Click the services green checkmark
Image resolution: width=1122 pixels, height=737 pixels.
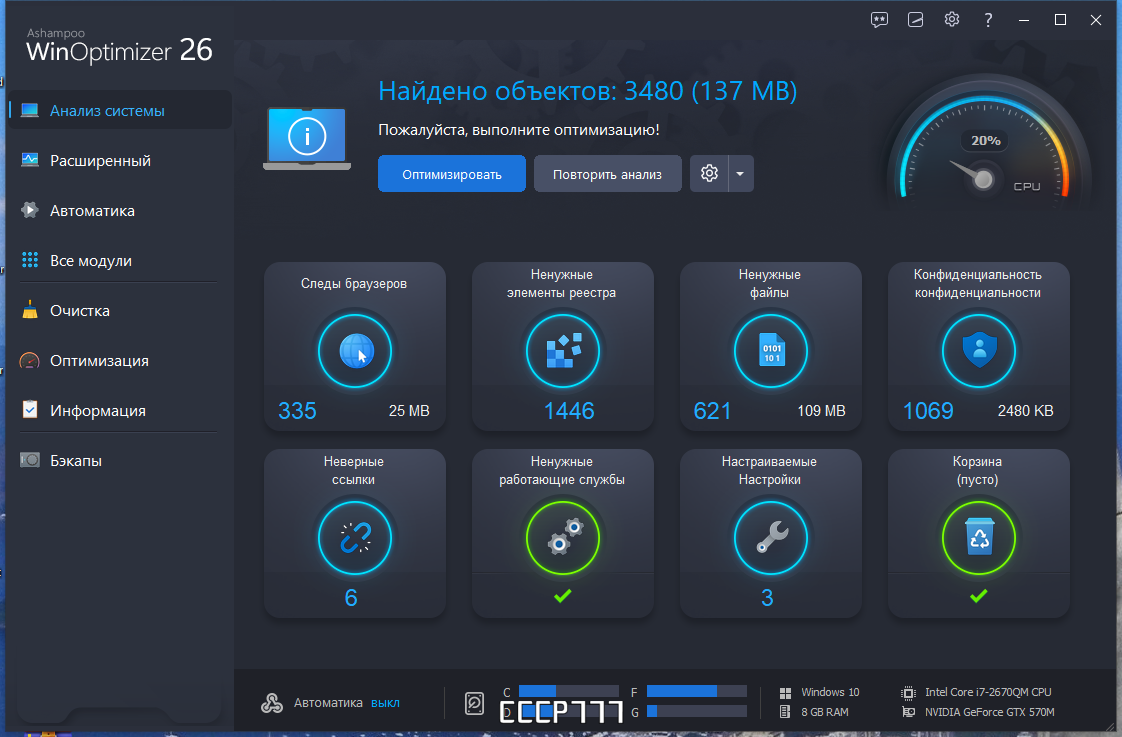click(x=563, y=595)
